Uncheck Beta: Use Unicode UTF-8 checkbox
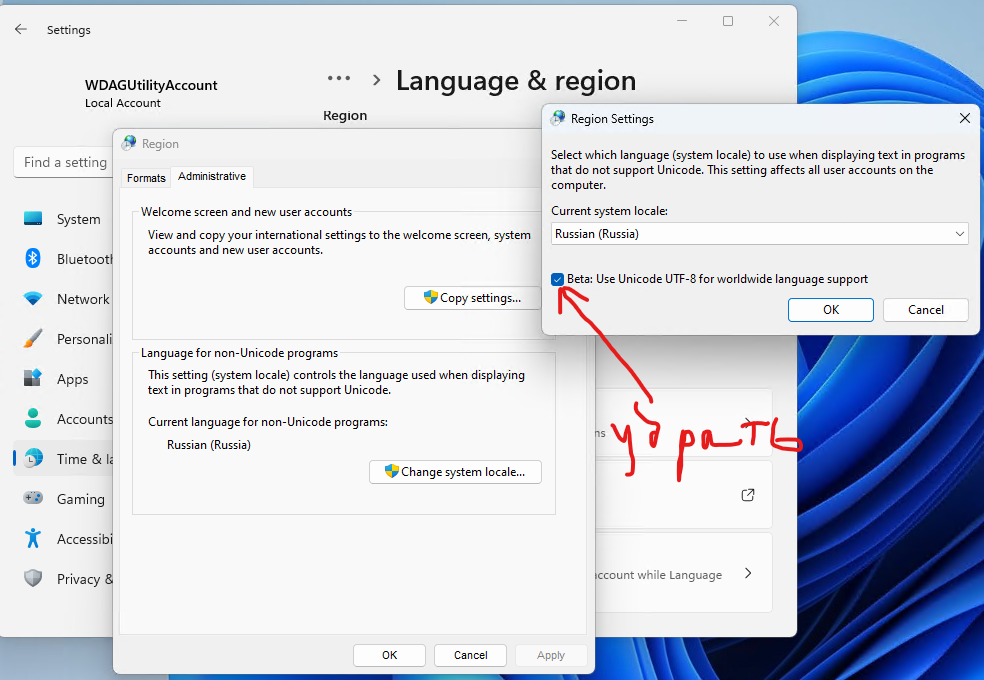The height and width of the screenshot is (680, 984). 558,279
